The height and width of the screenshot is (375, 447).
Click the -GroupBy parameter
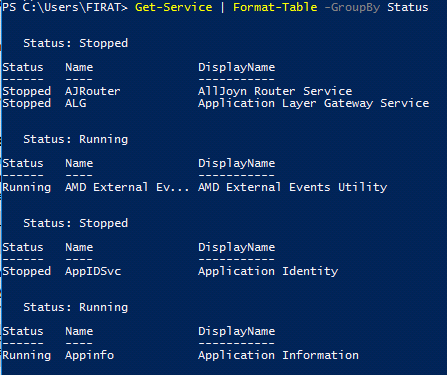(352, 7)
